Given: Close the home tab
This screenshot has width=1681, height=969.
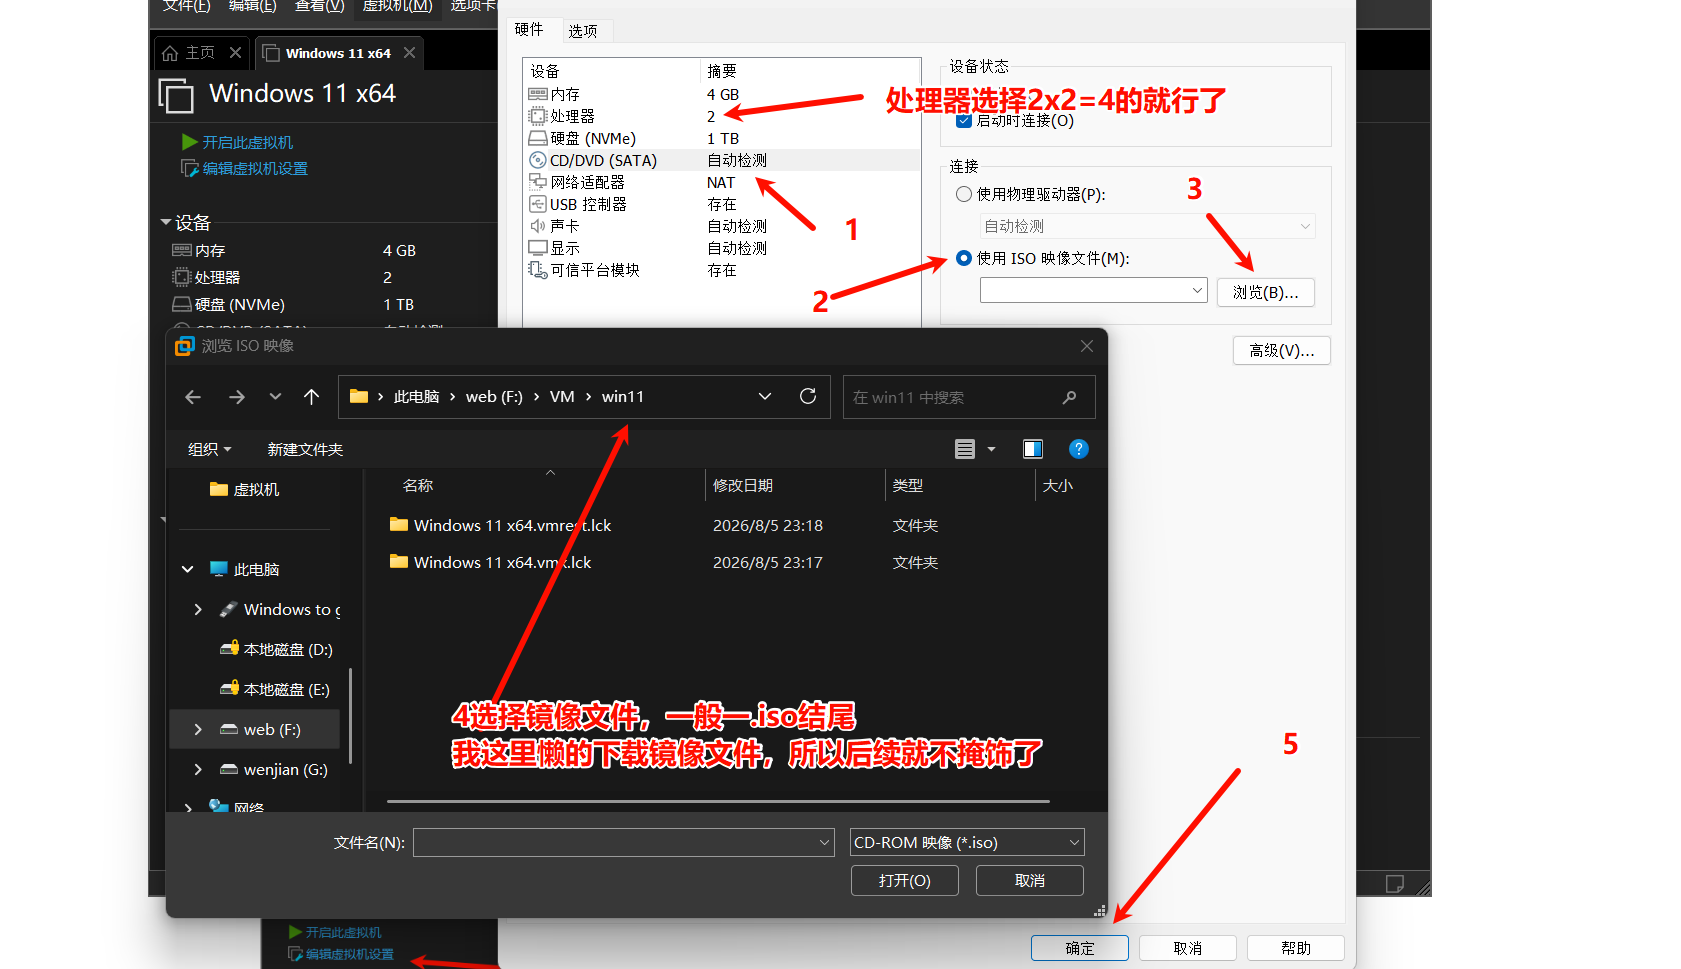Looking at the screenshot, I should pos(235,52).
